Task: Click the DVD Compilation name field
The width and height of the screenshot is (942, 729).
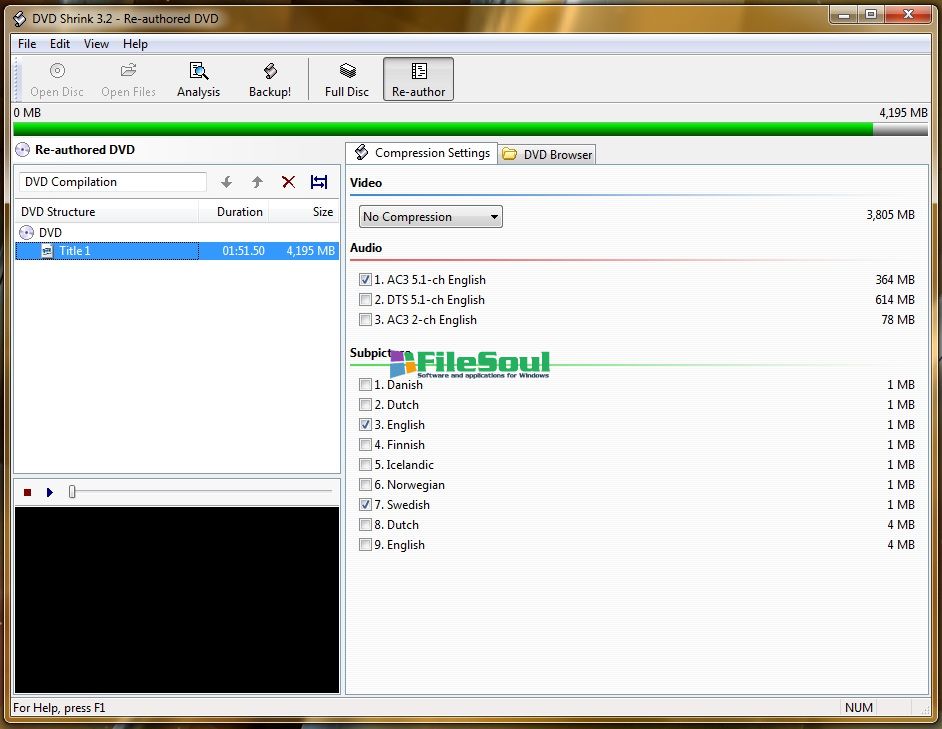Action: pyautogui.click(x=112, y=182)
